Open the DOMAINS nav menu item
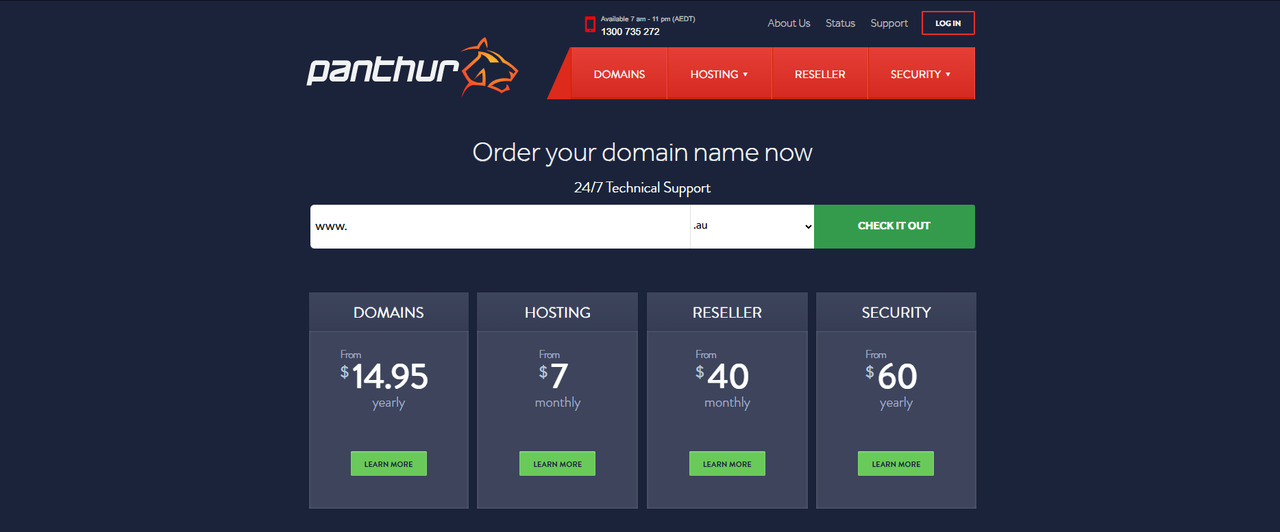 tap(619, 74)
